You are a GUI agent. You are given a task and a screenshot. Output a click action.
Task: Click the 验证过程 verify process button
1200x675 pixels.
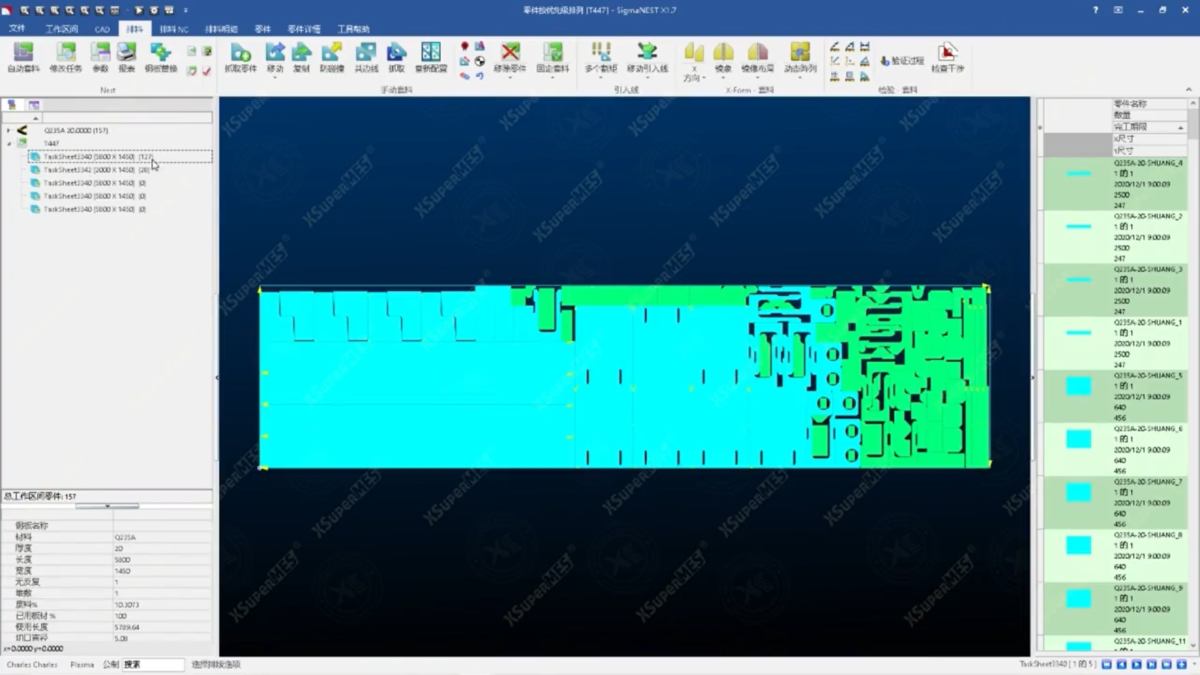pyautogui.click(x=902, y=61)
